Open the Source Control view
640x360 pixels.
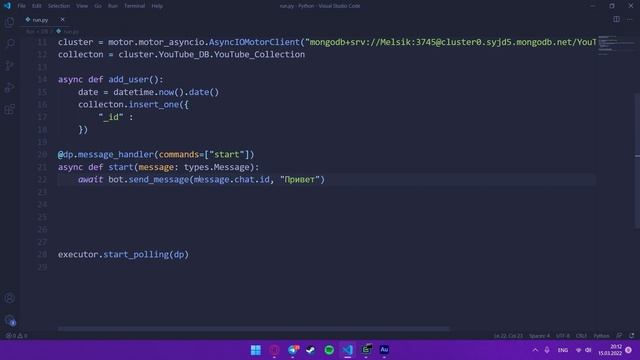10,65
